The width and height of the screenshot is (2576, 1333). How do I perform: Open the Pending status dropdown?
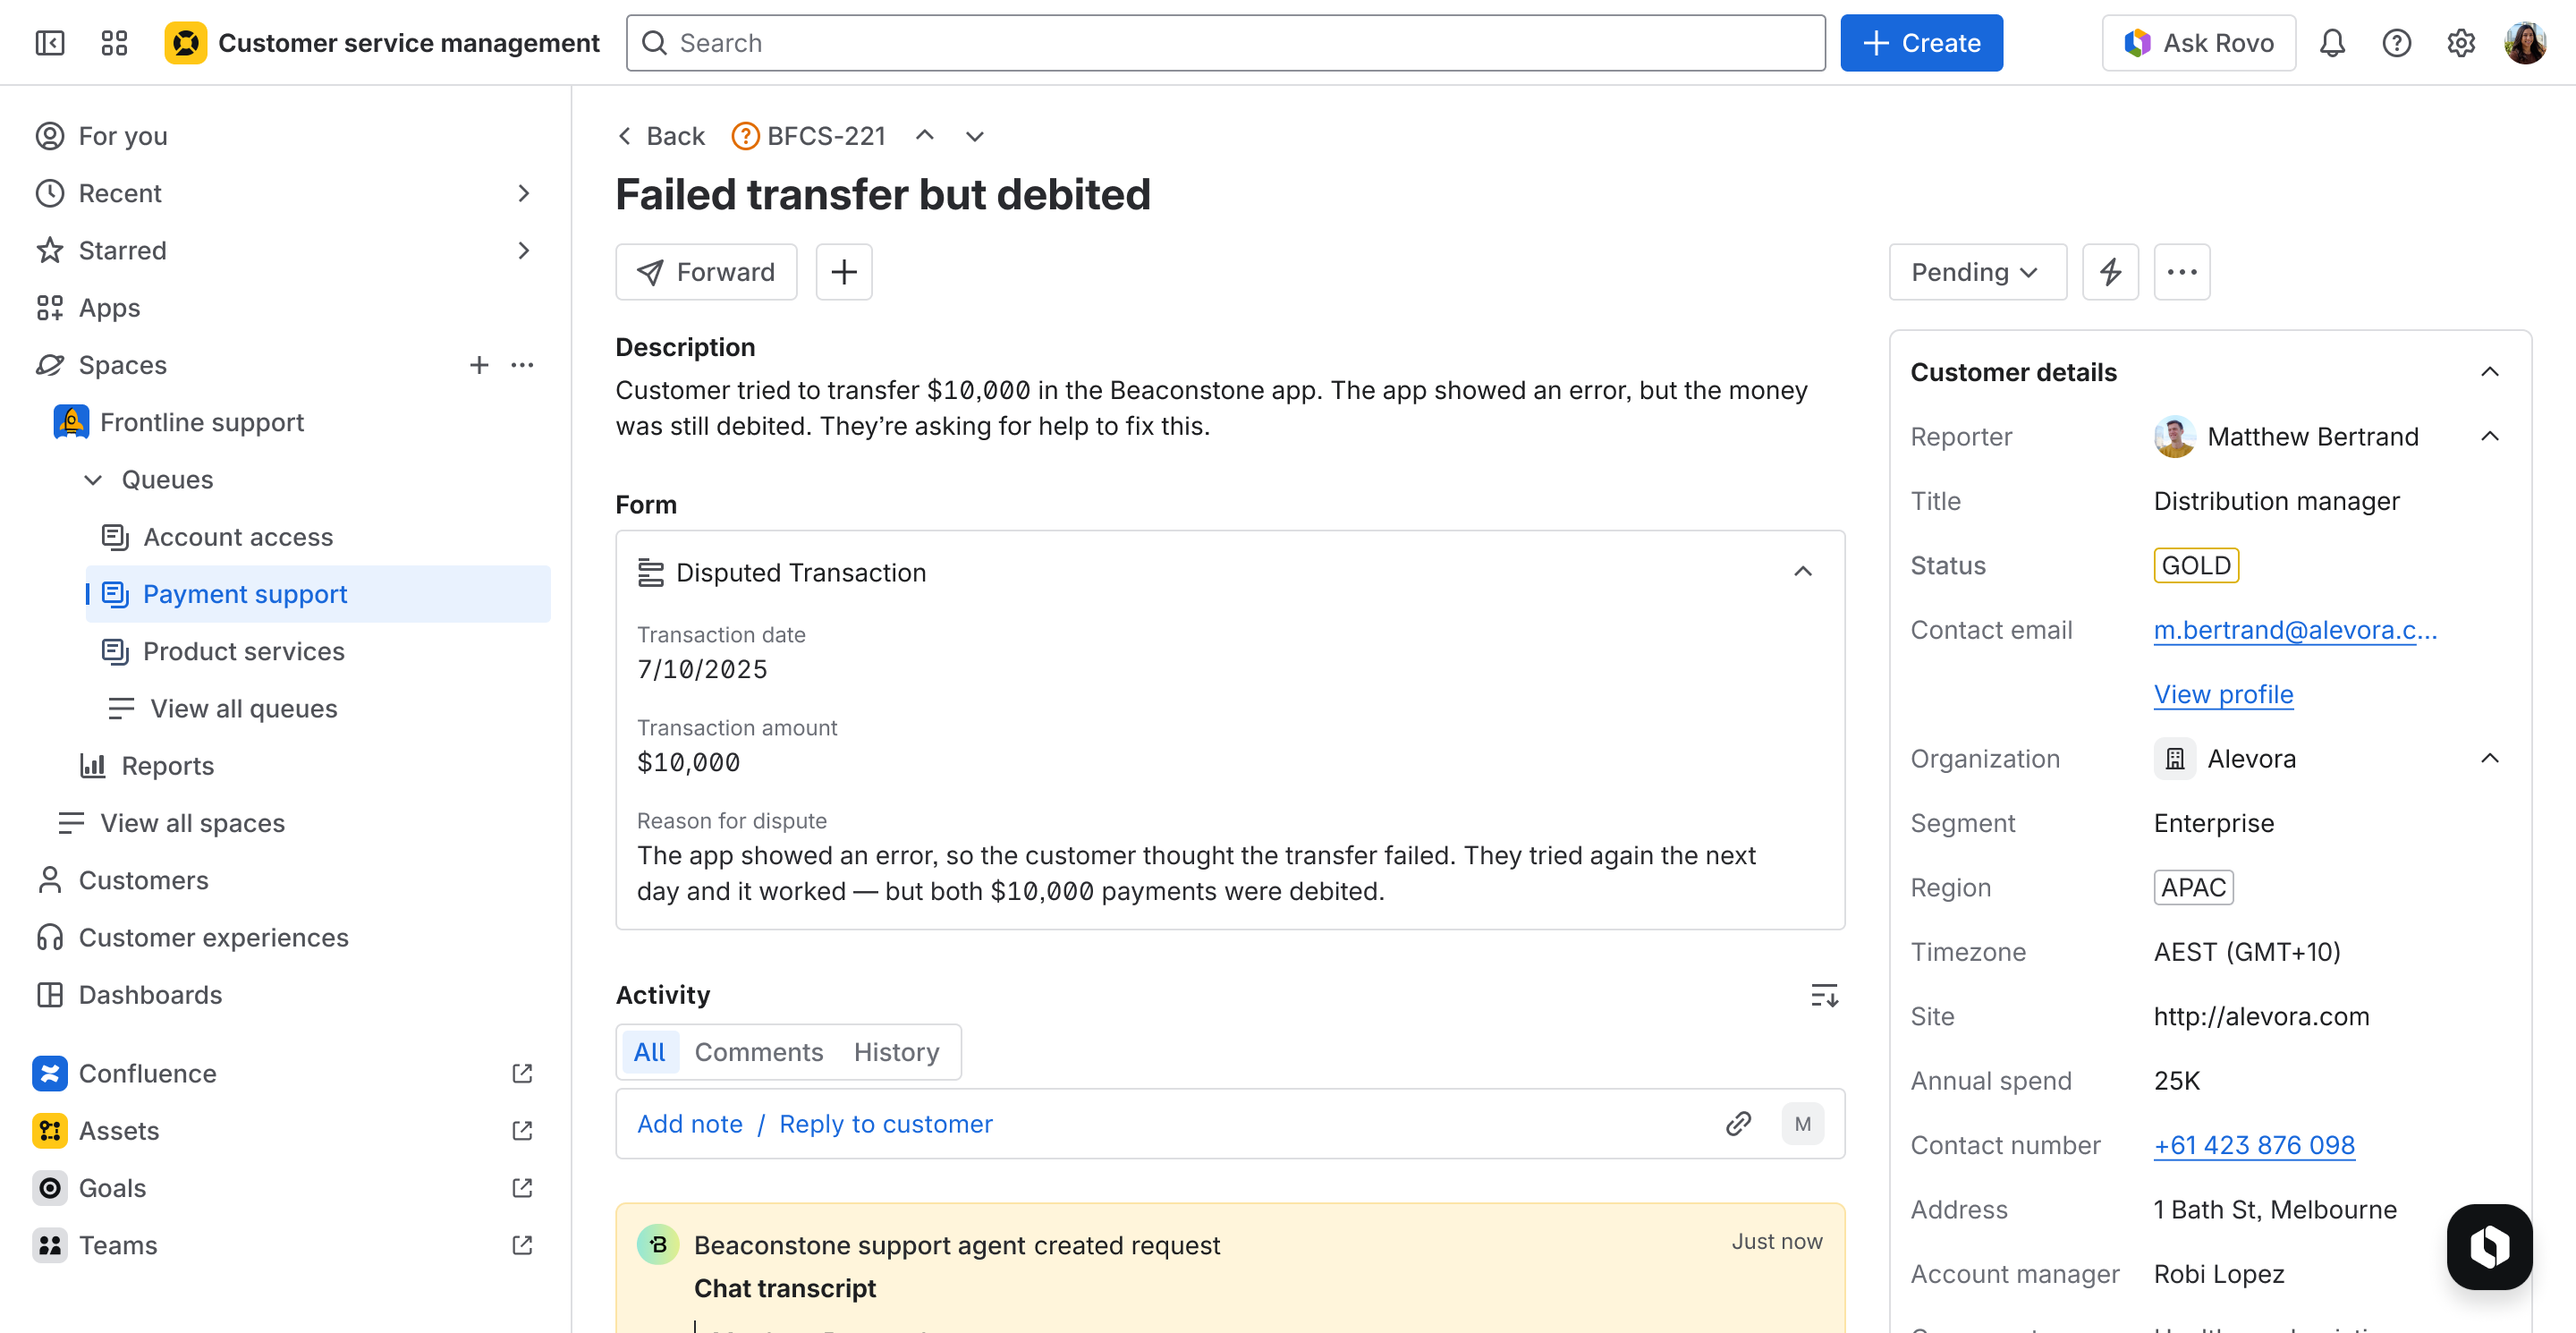[1975, 271]
